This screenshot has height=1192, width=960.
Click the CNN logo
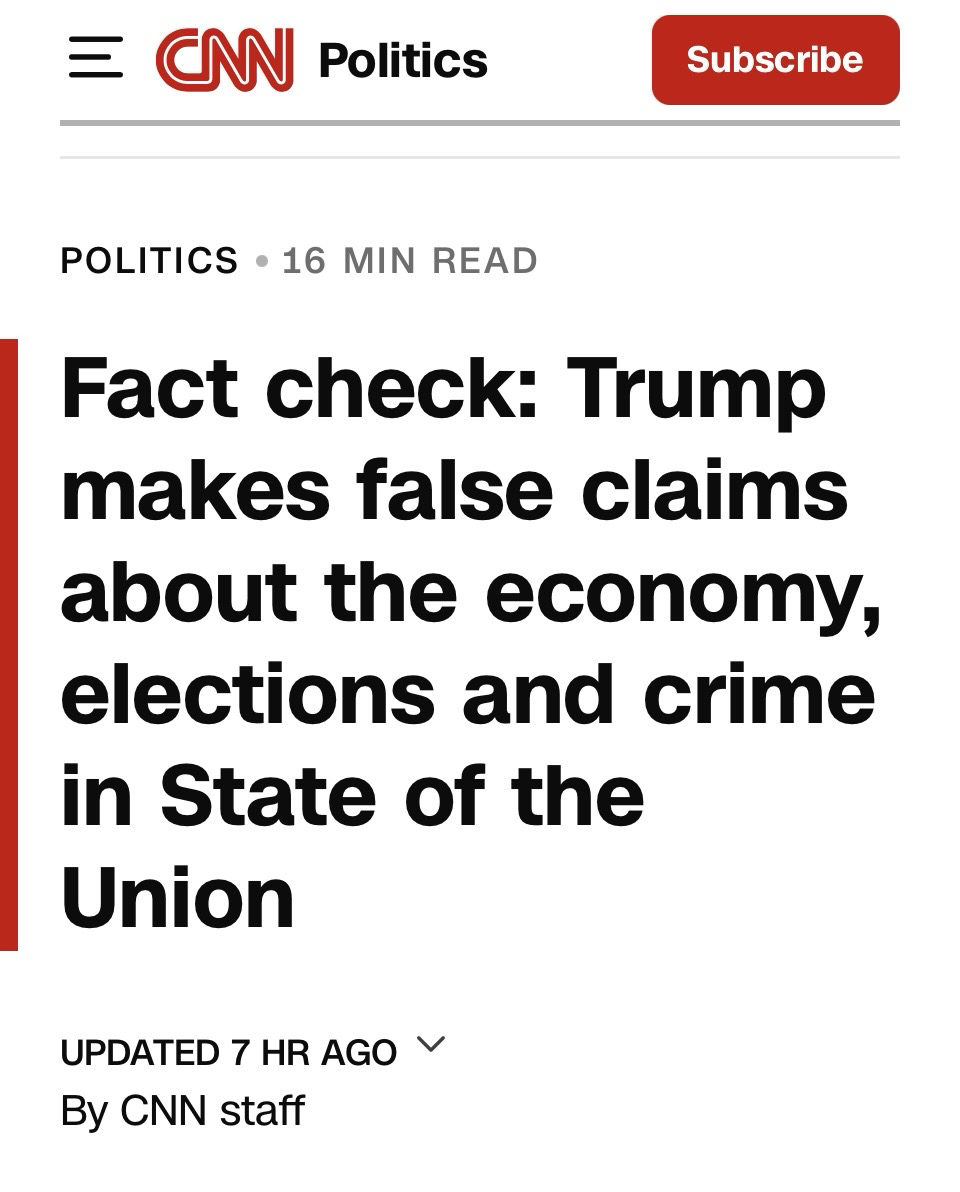[x=224, y=60]
